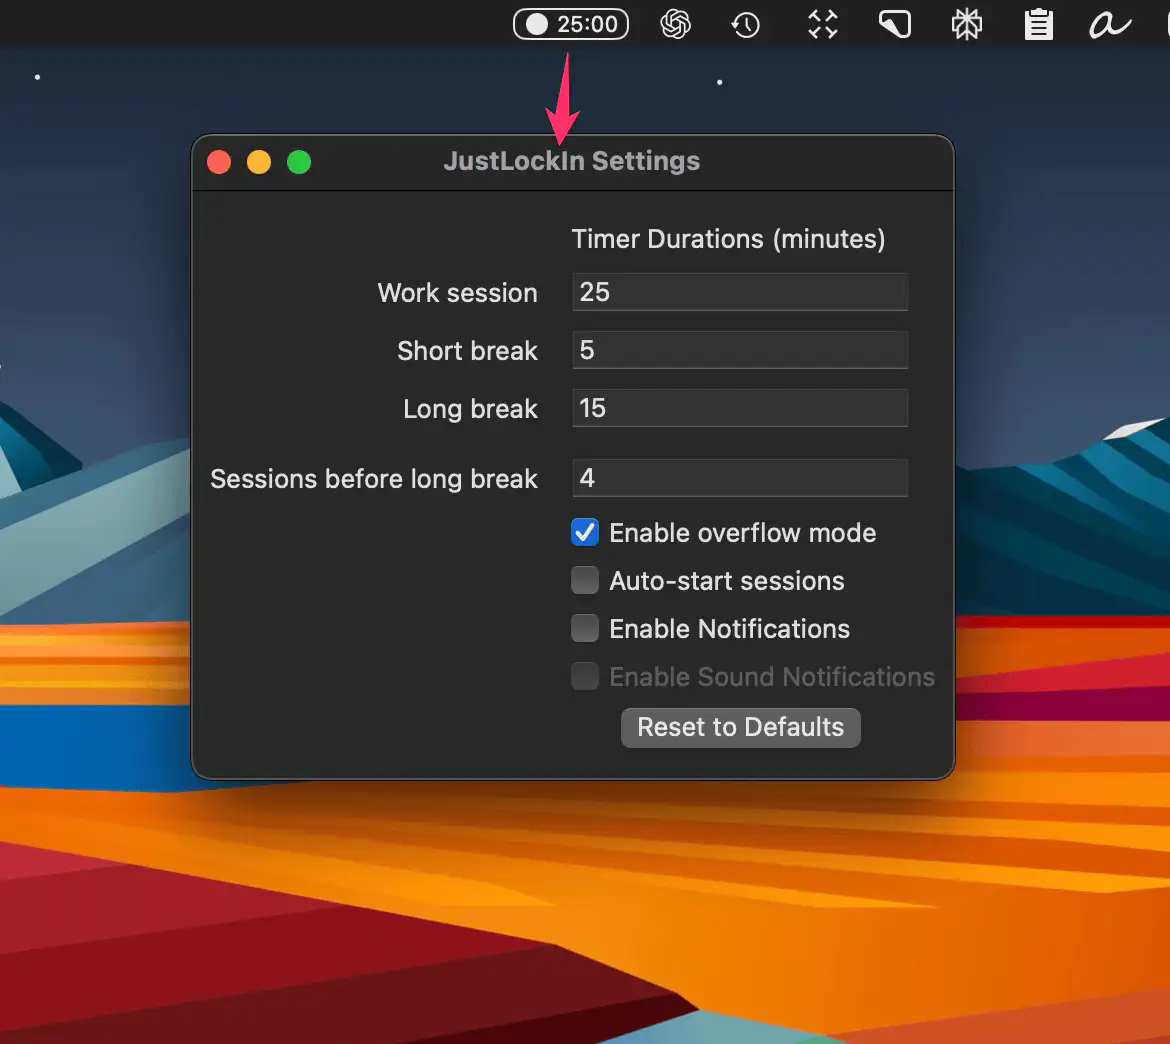Click the Short break label
Viewport: 1170px width, 1044px height.
click(x=467, y=351)
